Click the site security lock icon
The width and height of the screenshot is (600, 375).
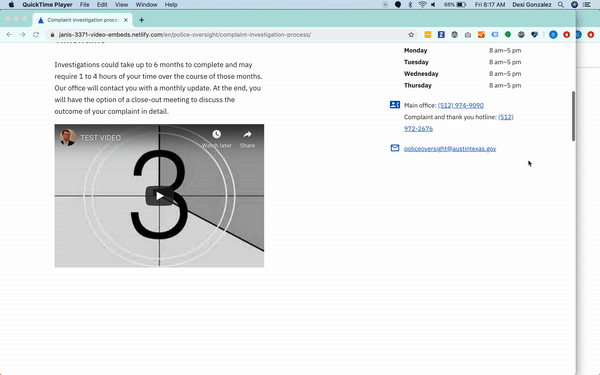coord(52,34)
